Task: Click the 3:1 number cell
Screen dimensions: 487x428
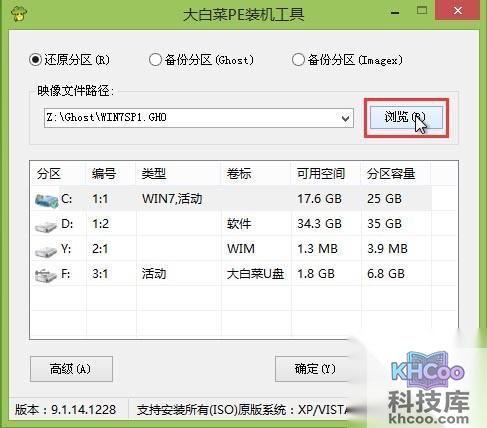Action: point(100,274)
